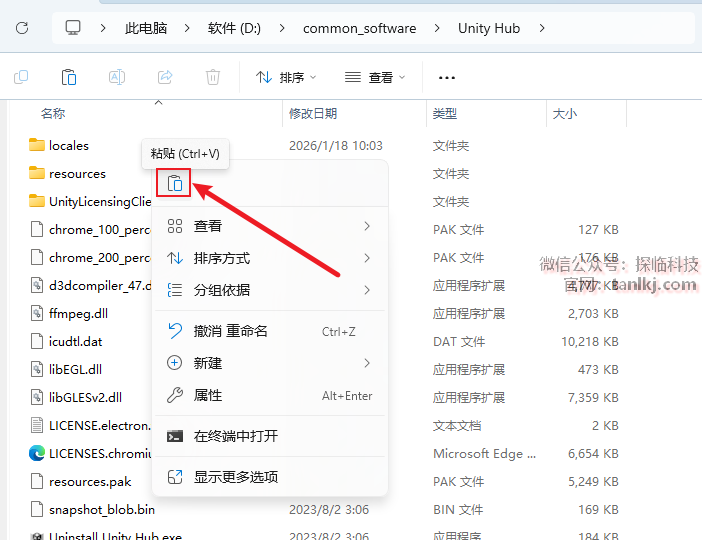Click the toolbar paste icon
This screenshot has height=540, width=702.
coord(69,77)
